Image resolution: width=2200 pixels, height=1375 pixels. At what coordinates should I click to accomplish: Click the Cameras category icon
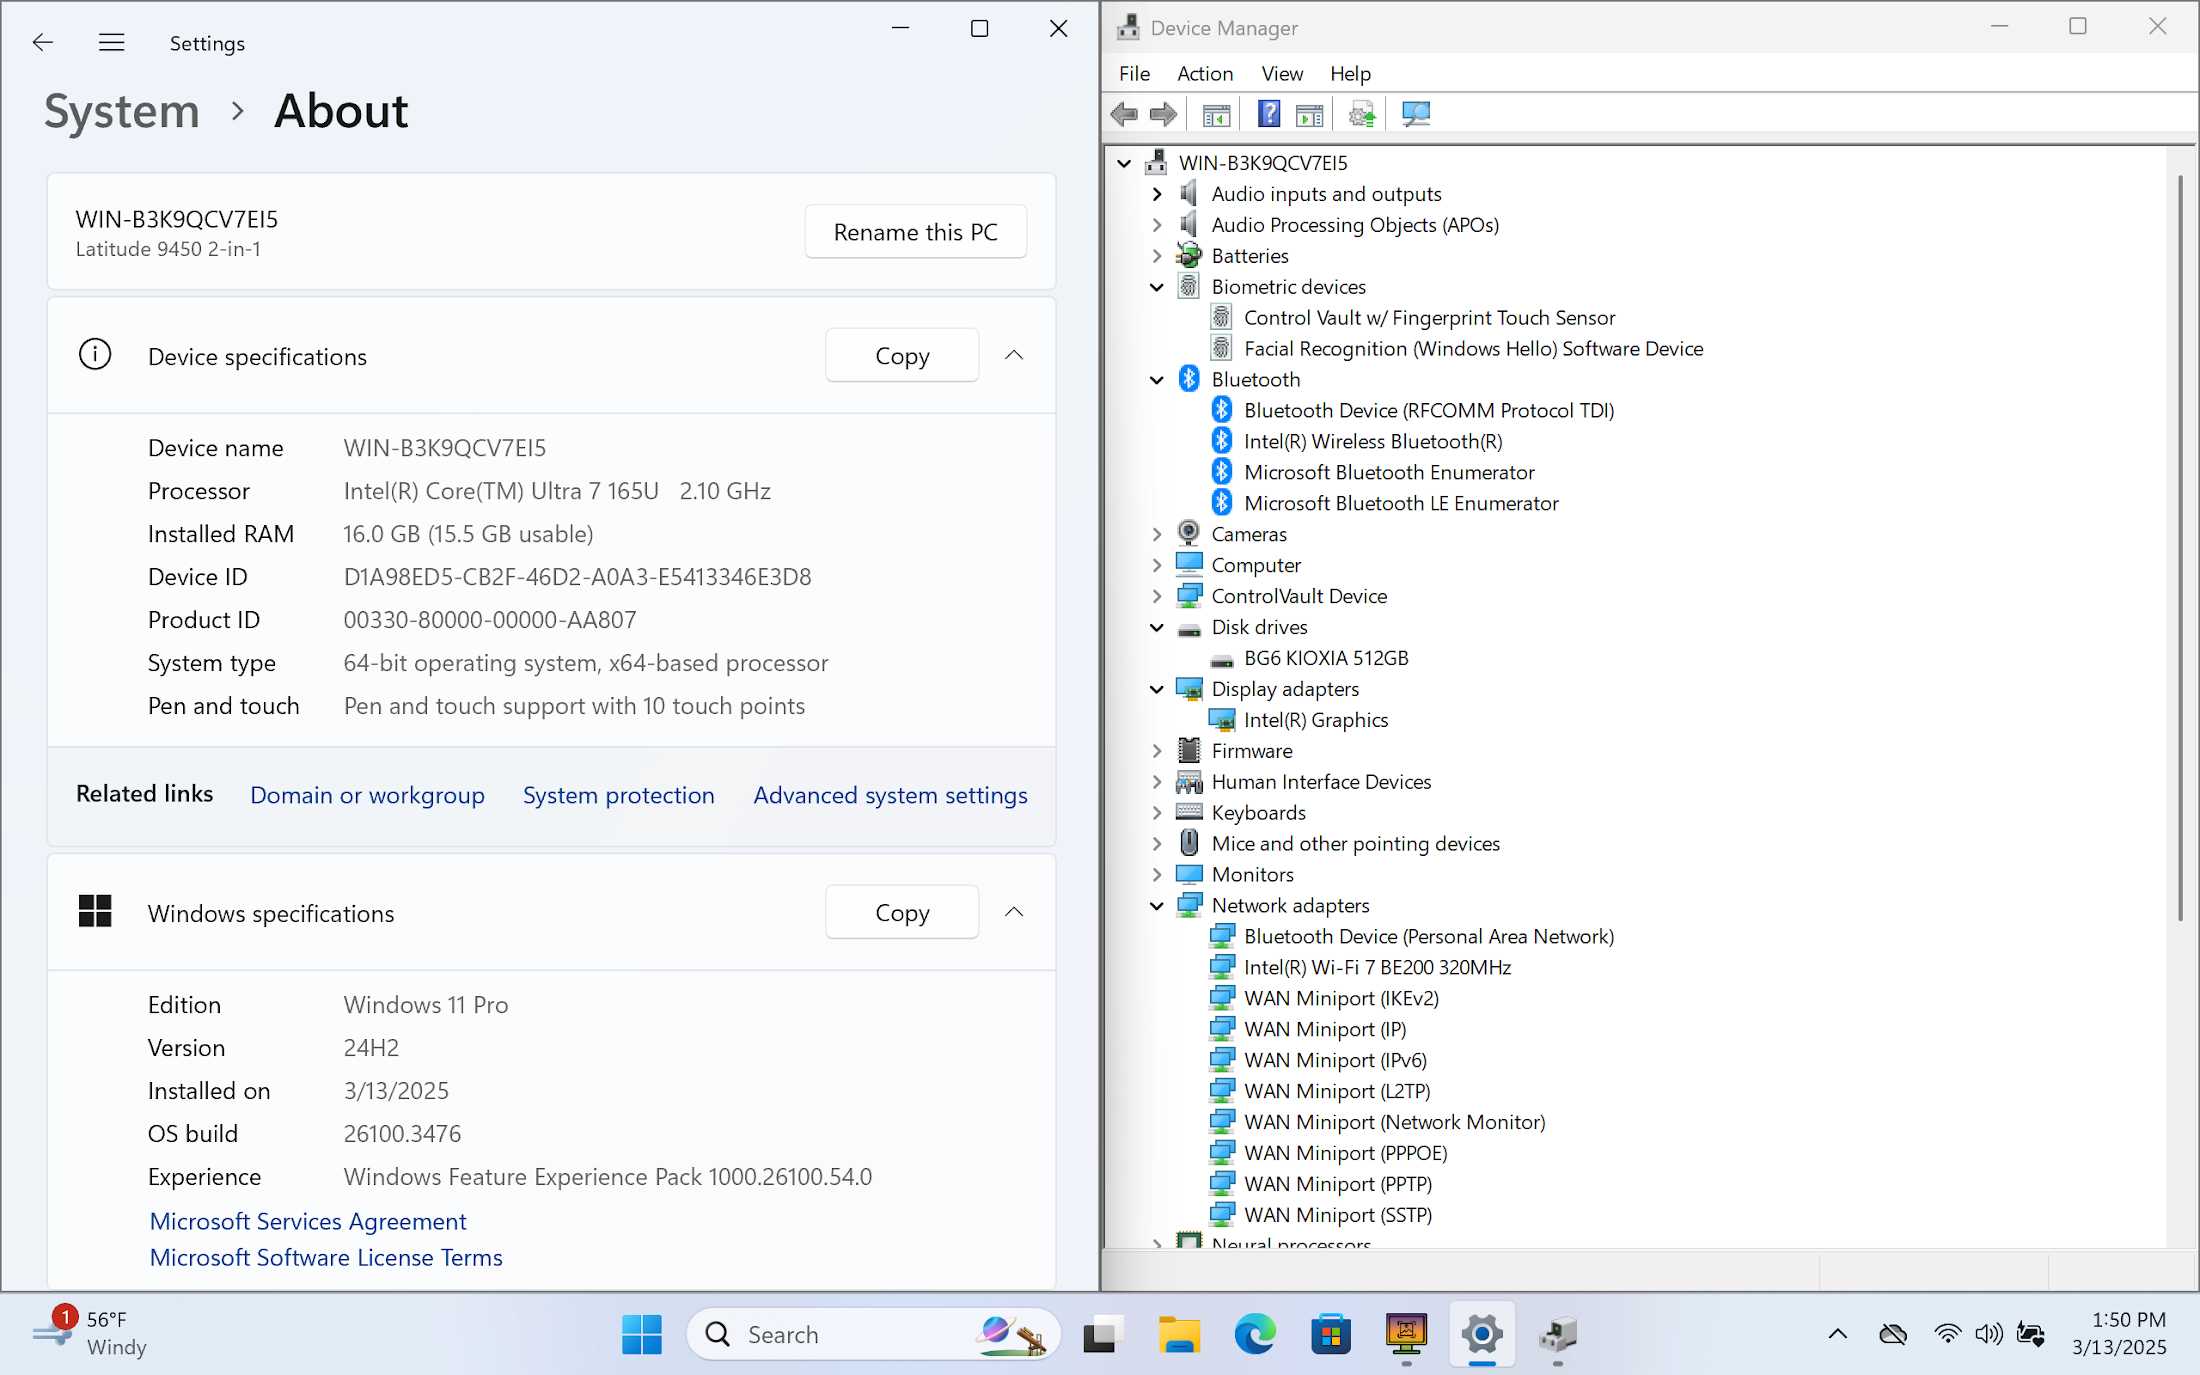(1189, 533)
